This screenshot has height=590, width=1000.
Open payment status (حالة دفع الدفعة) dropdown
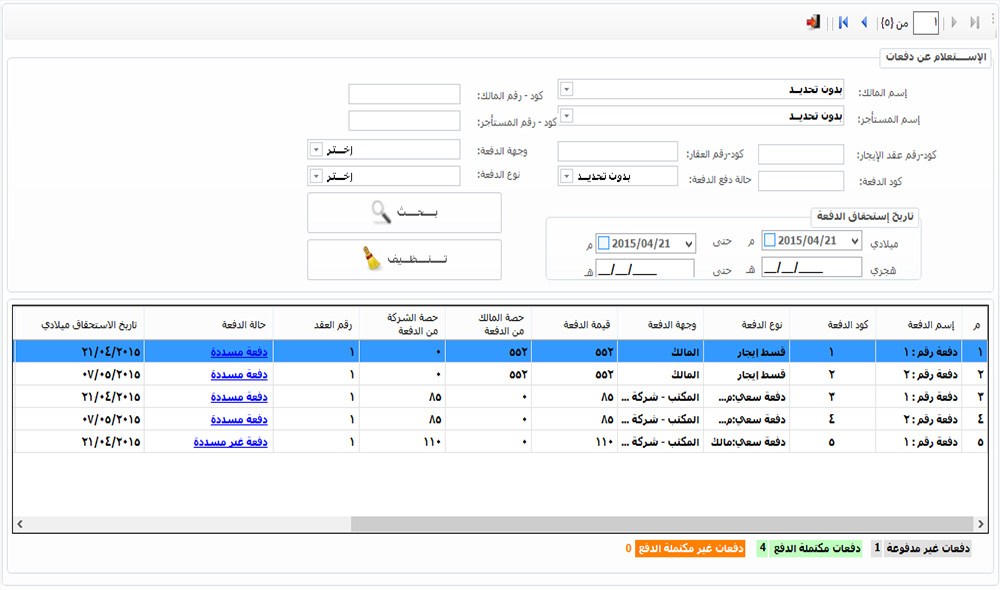pyautogui.click(x=566, y=176)
